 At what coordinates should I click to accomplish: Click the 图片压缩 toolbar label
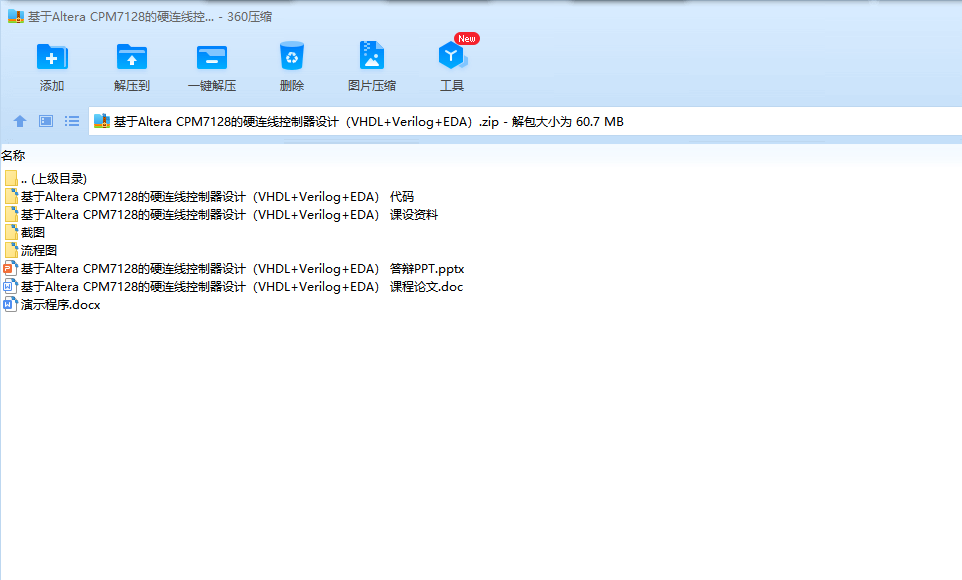coord(372,86)
